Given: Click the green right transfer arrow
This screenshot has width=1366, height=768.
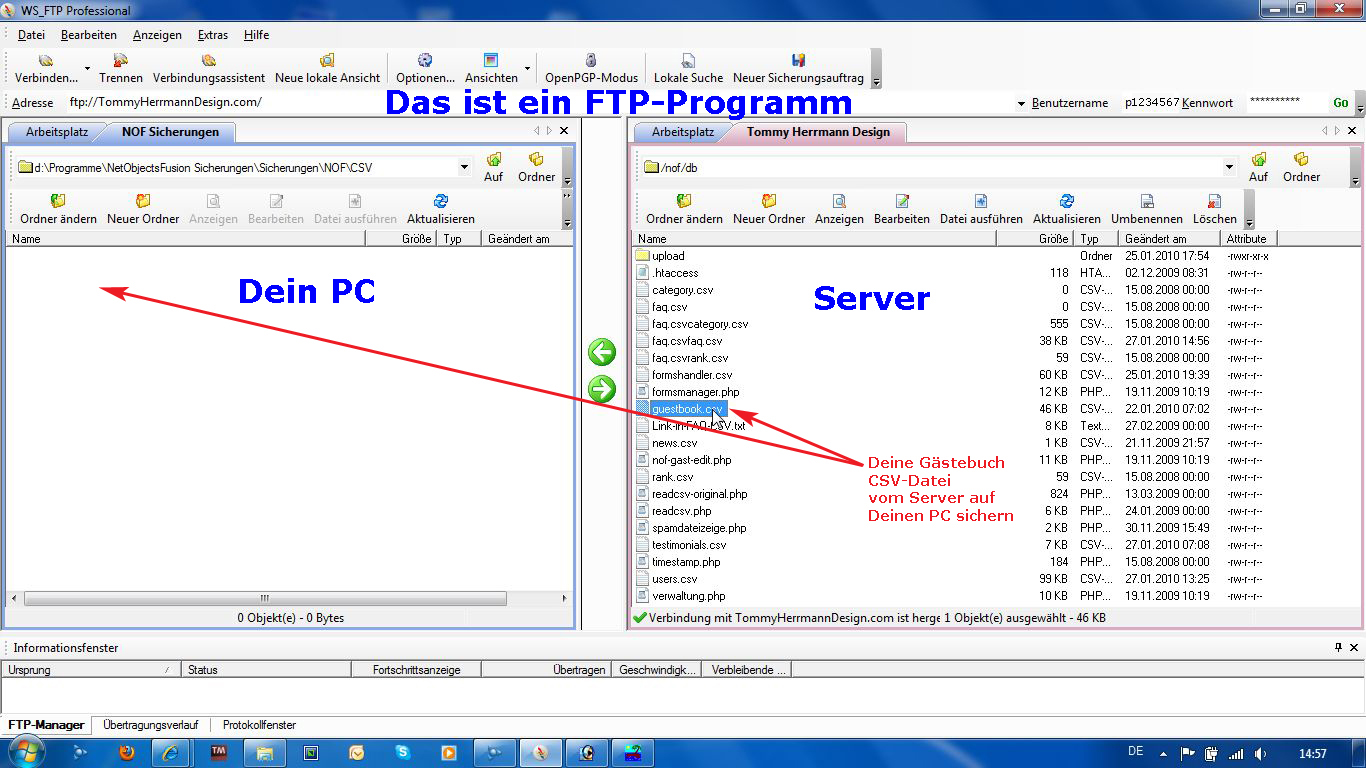Looking at the screenshot, I should pyautogui.click(x=602, y=388).
